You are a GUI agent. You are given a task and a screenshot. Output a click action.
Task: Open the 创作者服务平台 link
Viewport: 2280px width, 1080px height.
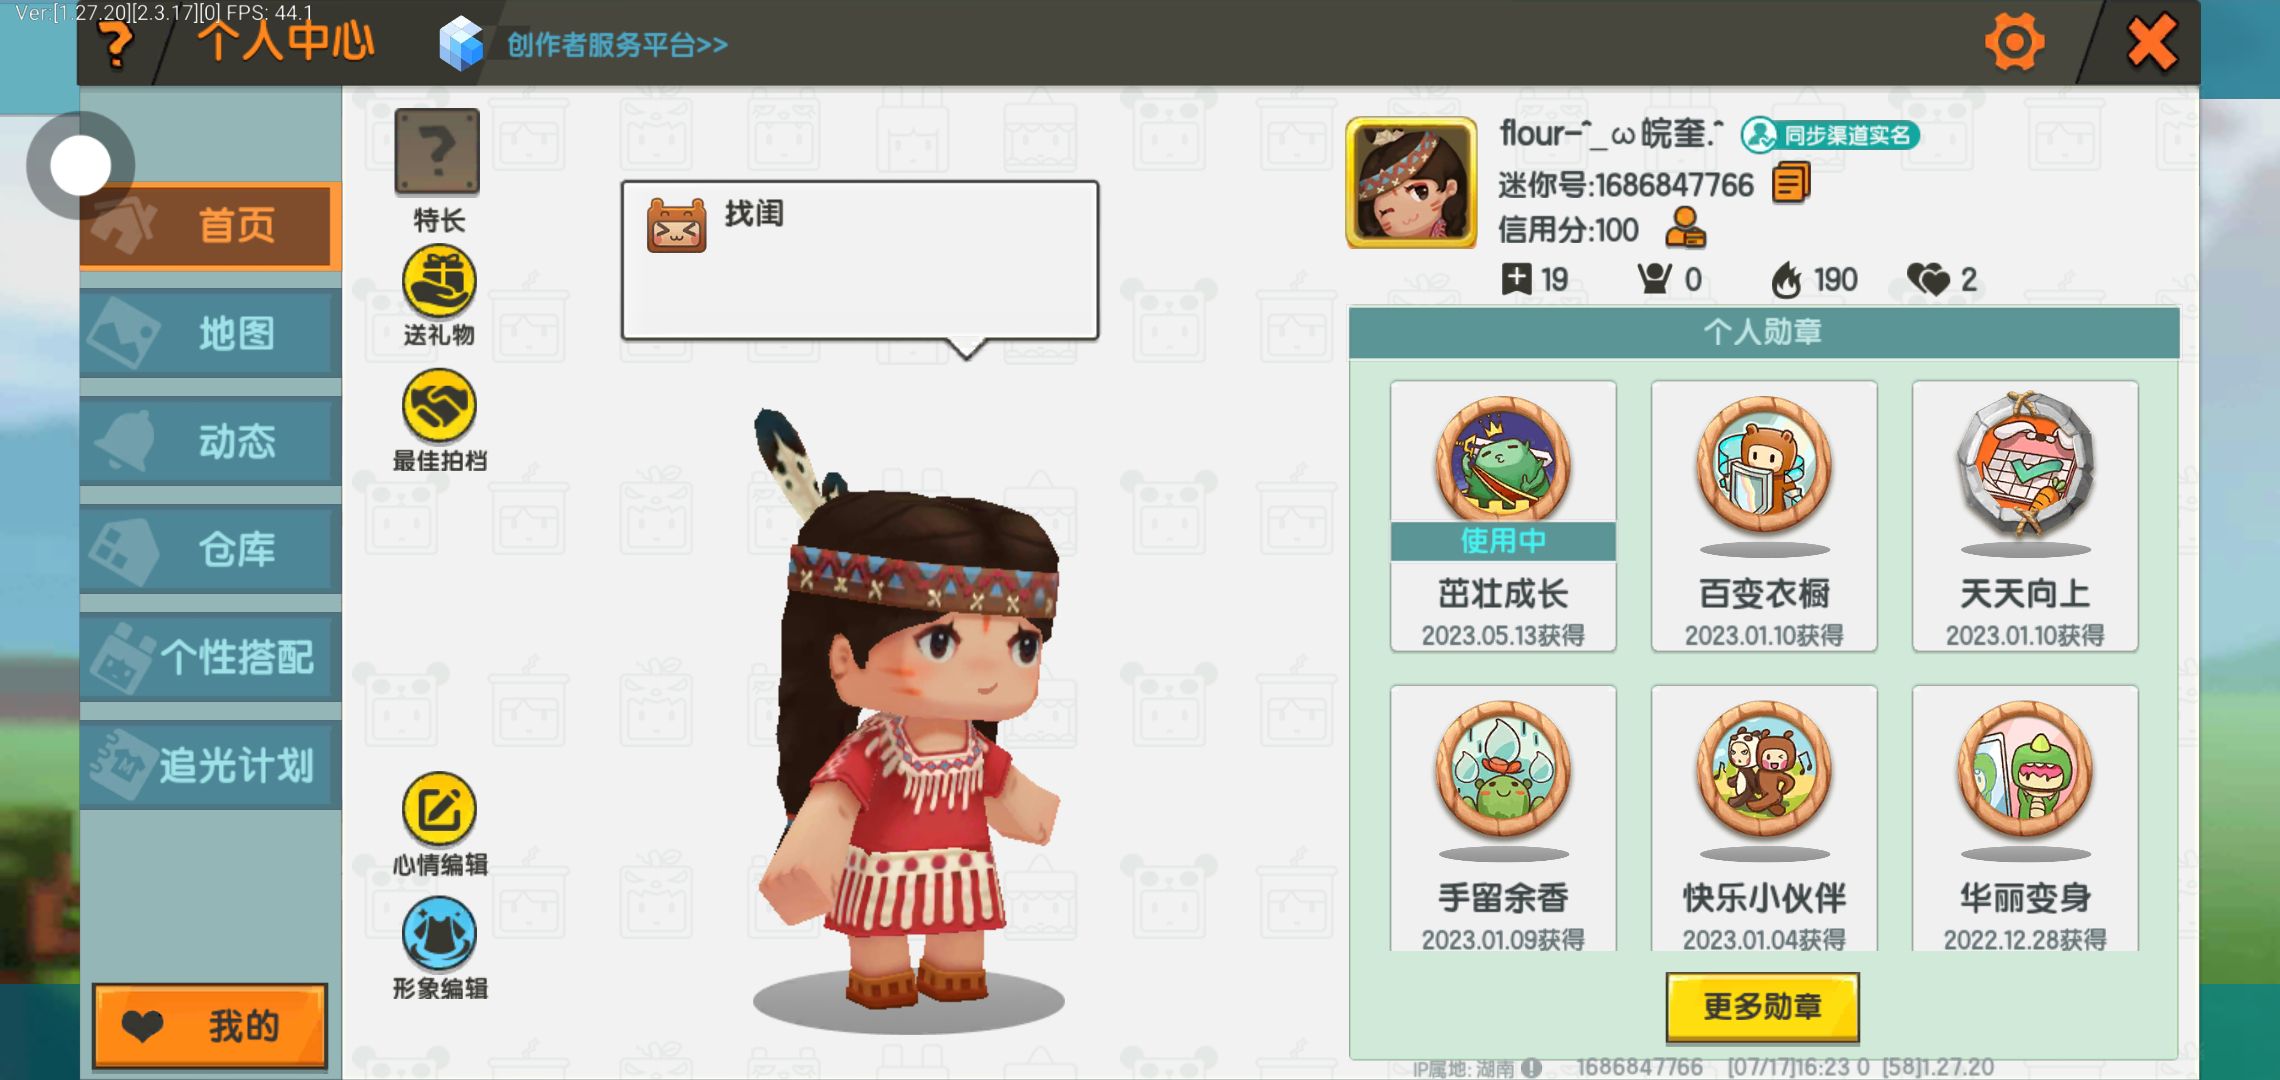[x=583, y=45]
